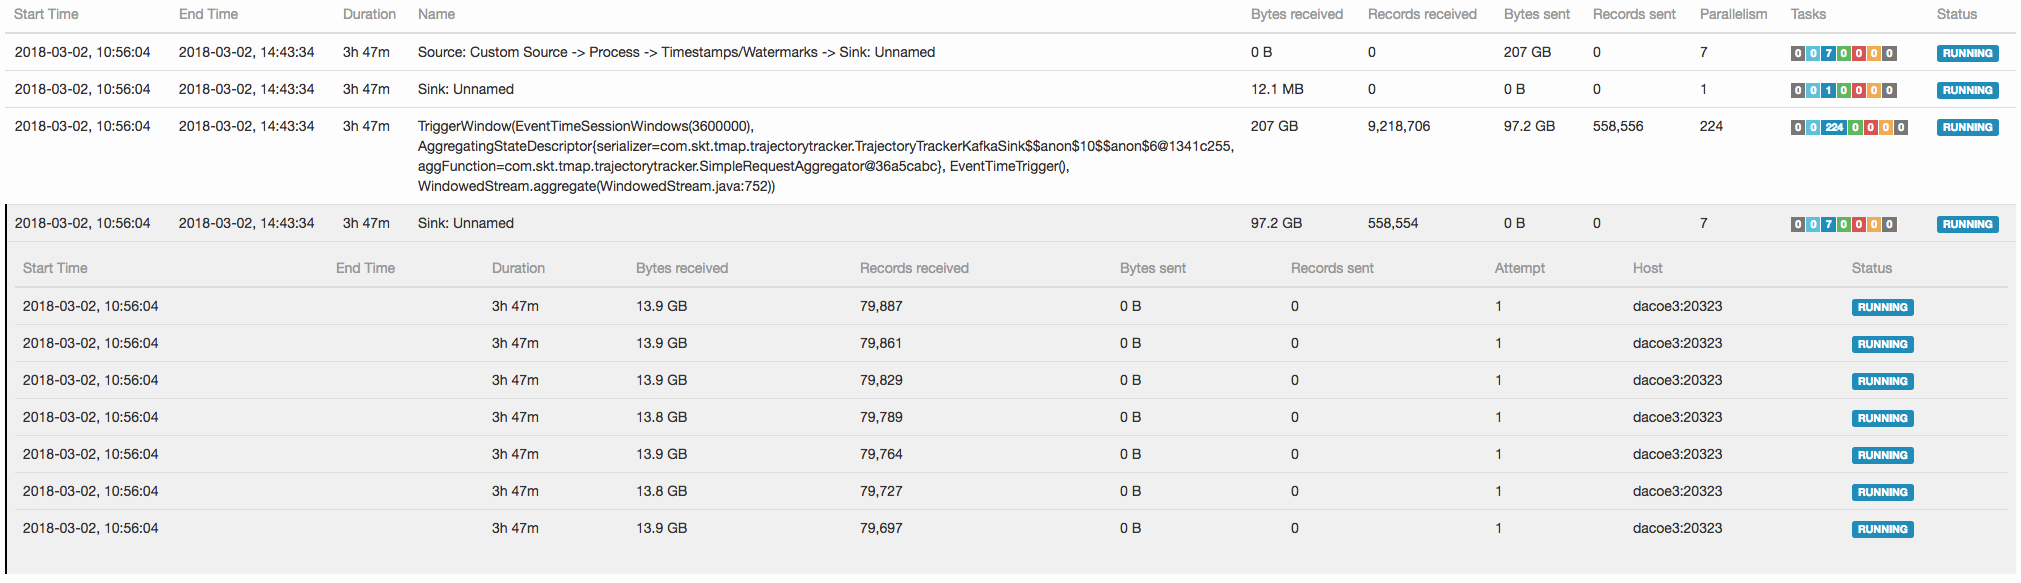Click RUNNING badge of the TriggerWindow row
The image size is (2021, 583).
1966,127
